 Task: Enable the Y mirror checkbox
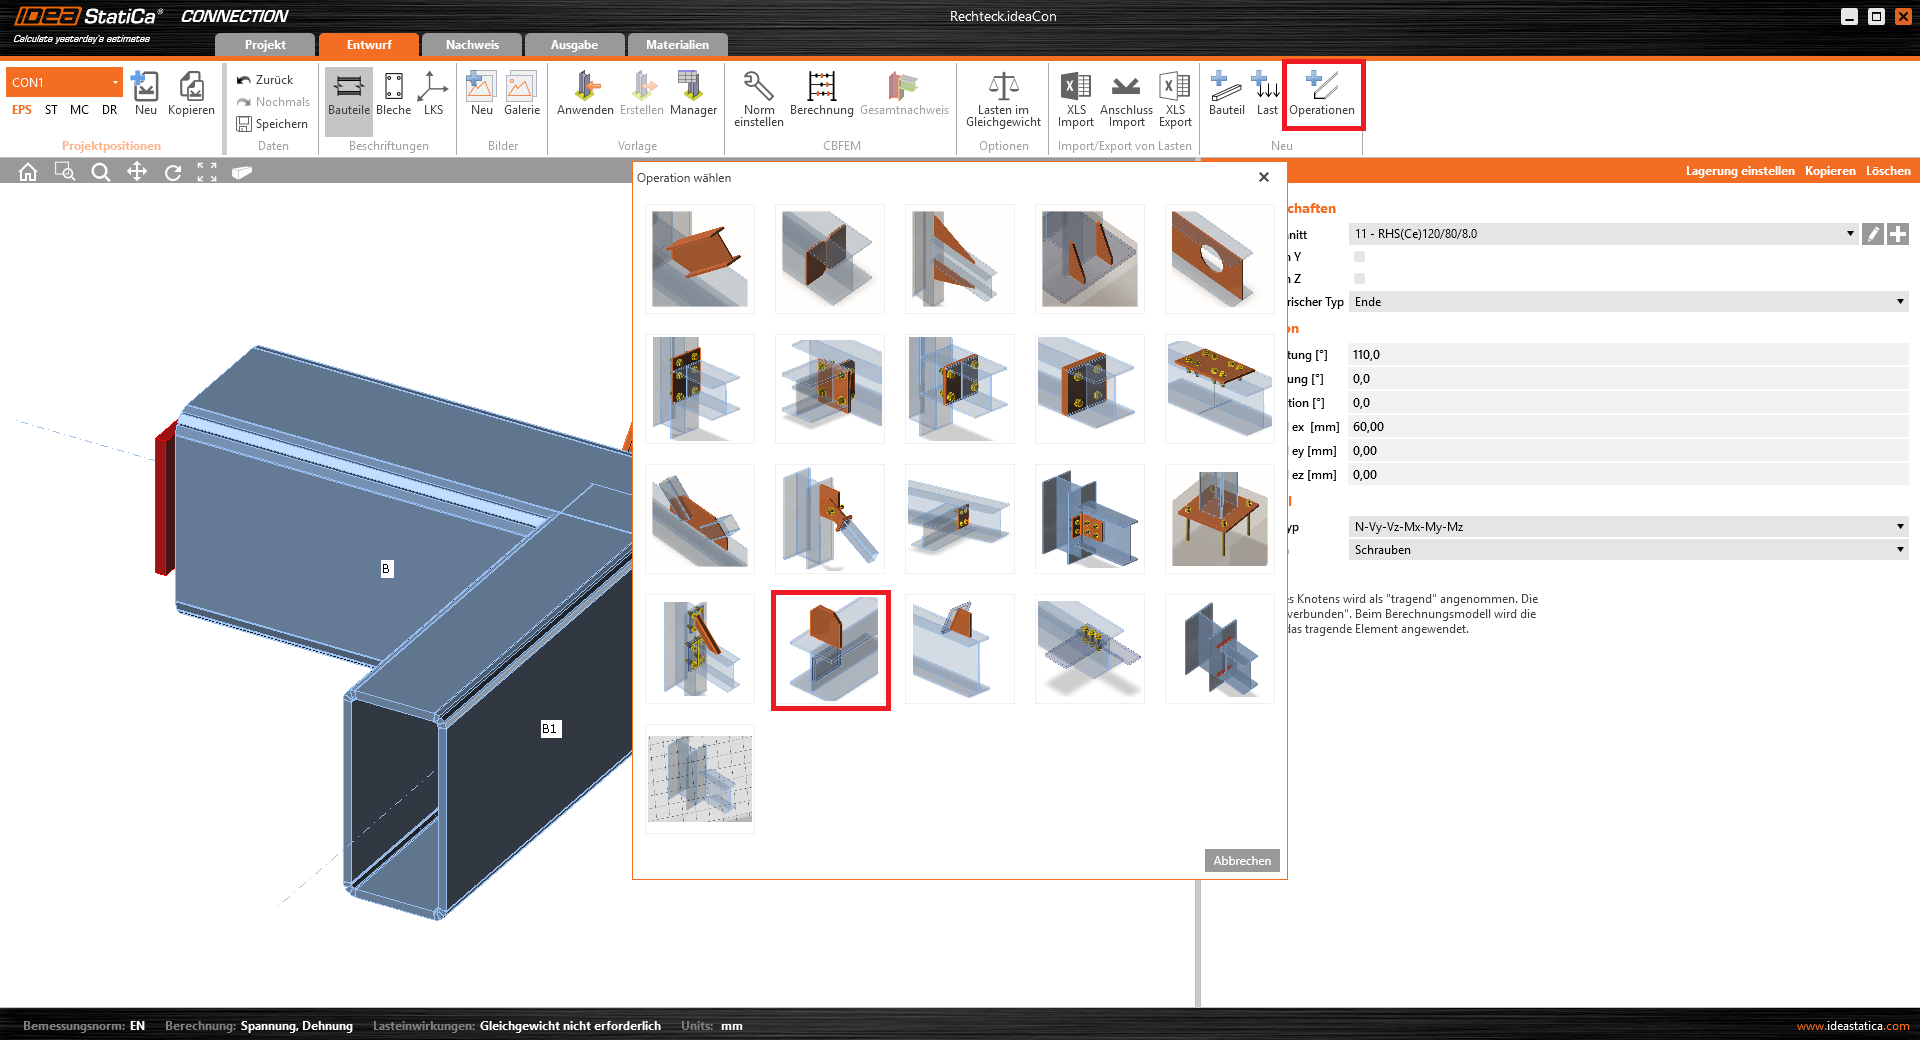tap(1359, 257)
